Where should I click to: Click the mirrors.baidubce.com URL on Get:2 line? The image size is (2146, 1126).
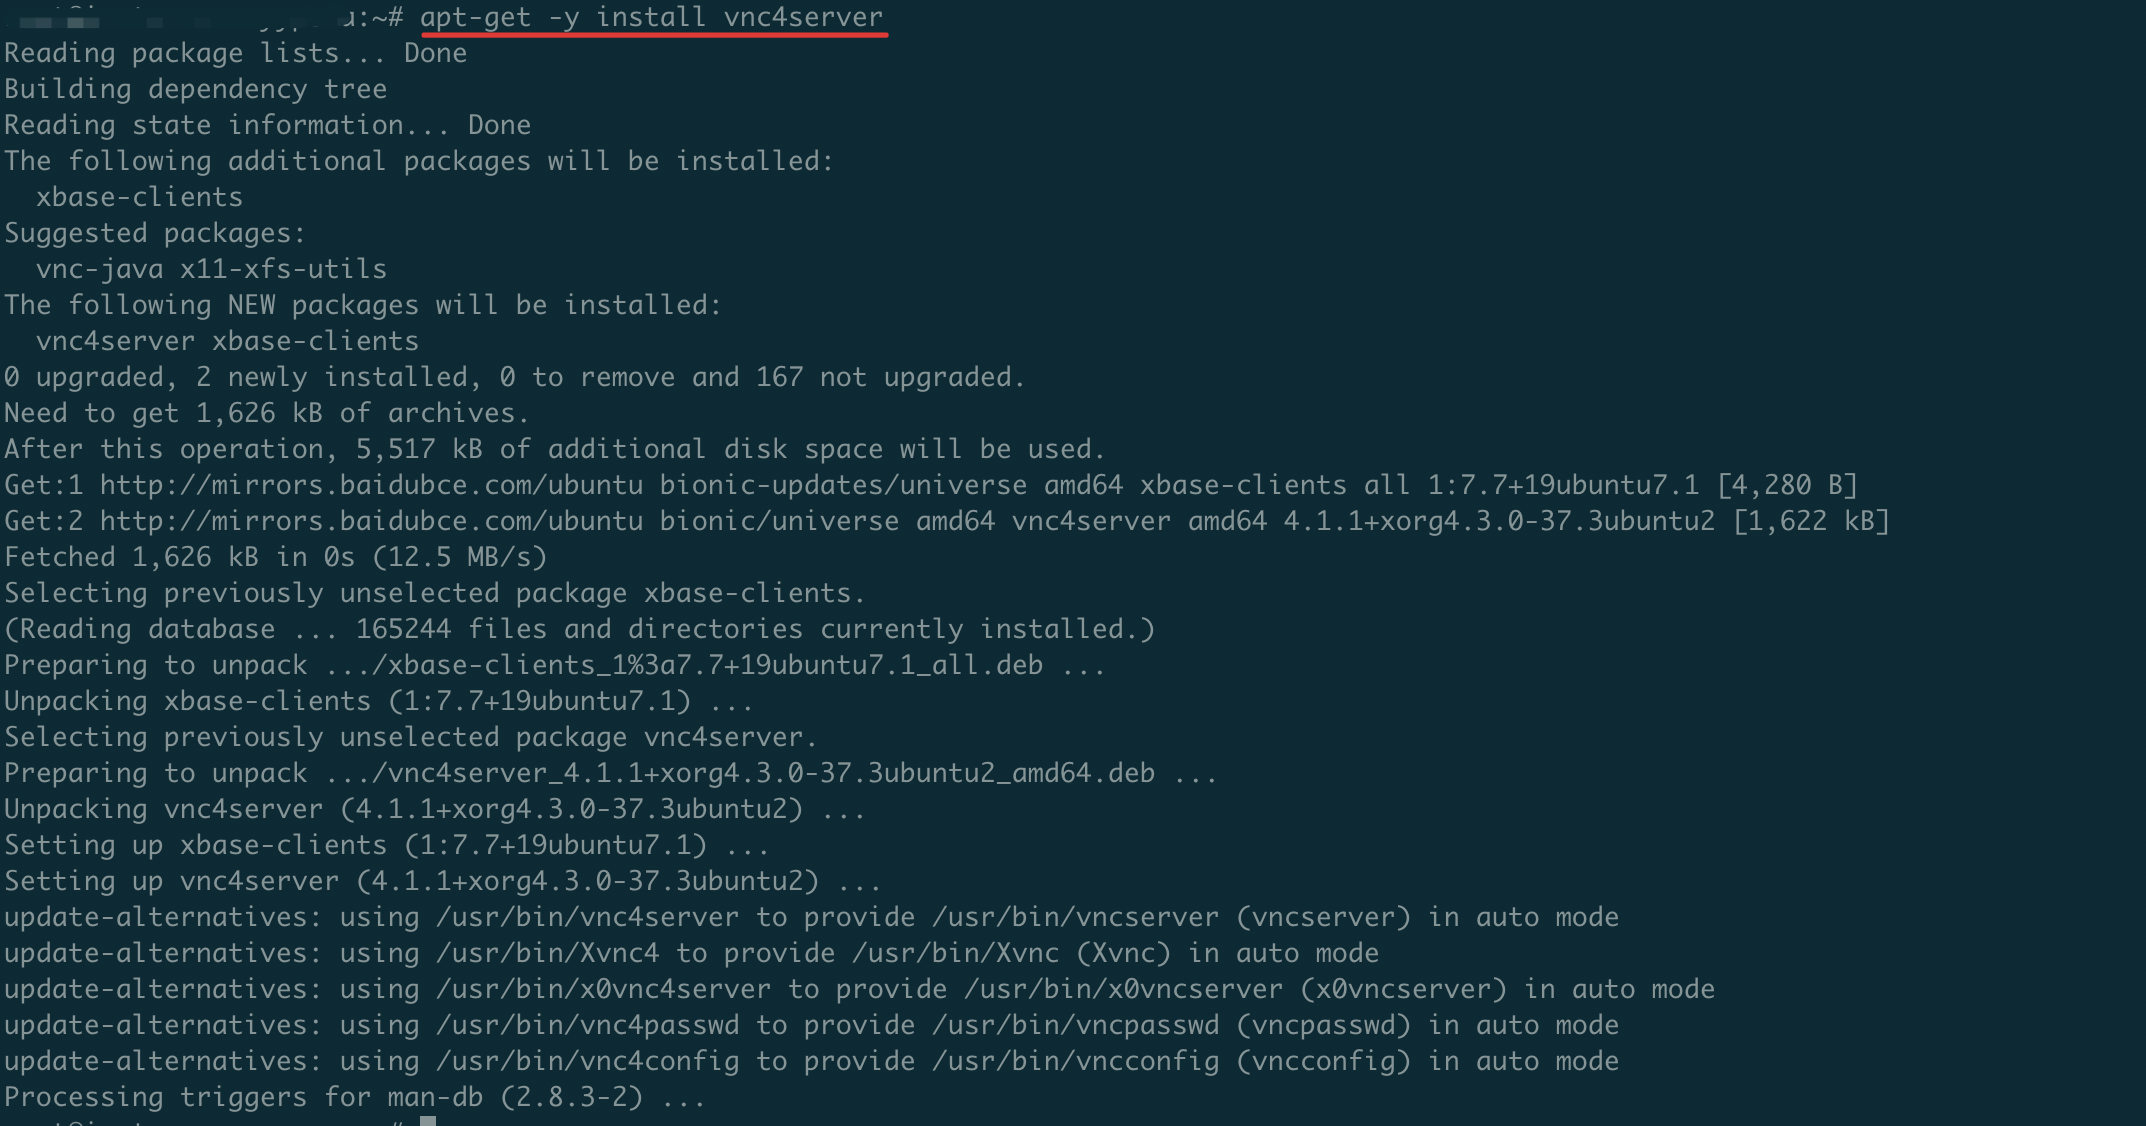(372, 522)
